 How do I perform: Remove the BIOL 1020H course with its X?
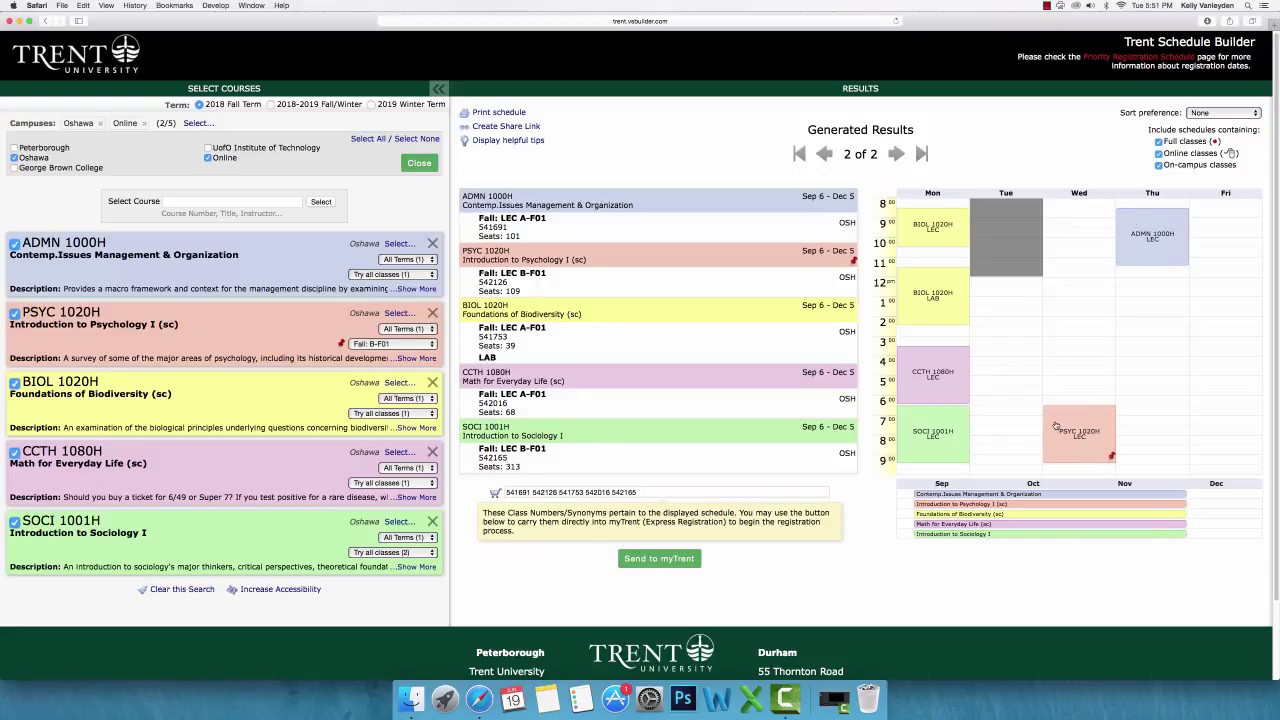pos(432,382)
